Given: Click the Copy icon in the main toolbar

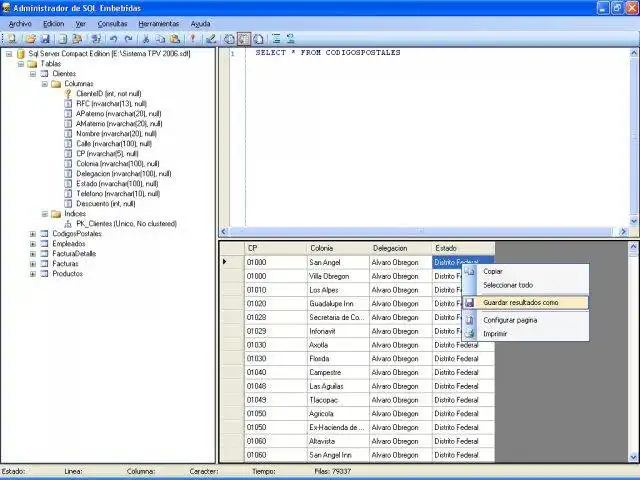Looking at the screenshot, I should point(160,39).
